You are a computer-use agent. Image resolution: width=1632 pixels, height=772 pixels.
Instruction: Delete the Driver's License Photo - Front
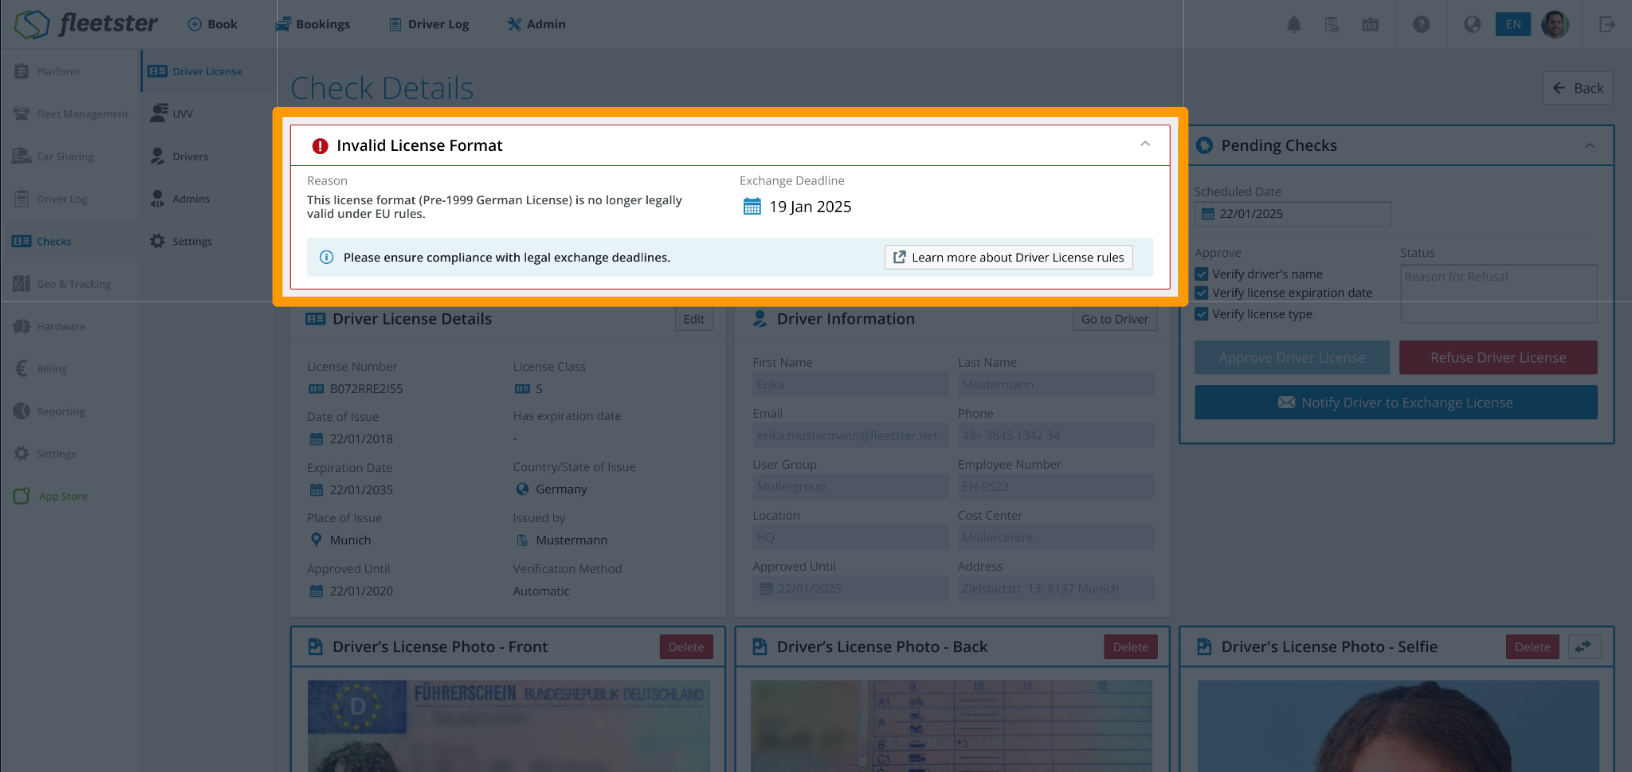click(686, 647)
